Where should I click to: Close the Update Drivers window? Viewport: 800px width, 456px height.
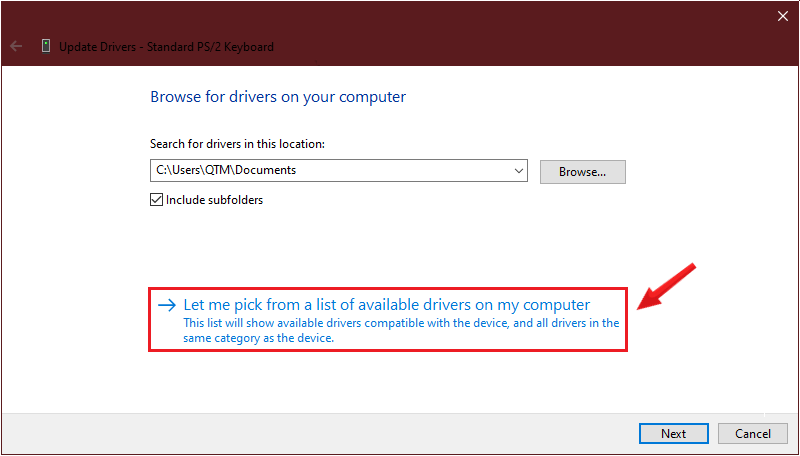[783, 16]
